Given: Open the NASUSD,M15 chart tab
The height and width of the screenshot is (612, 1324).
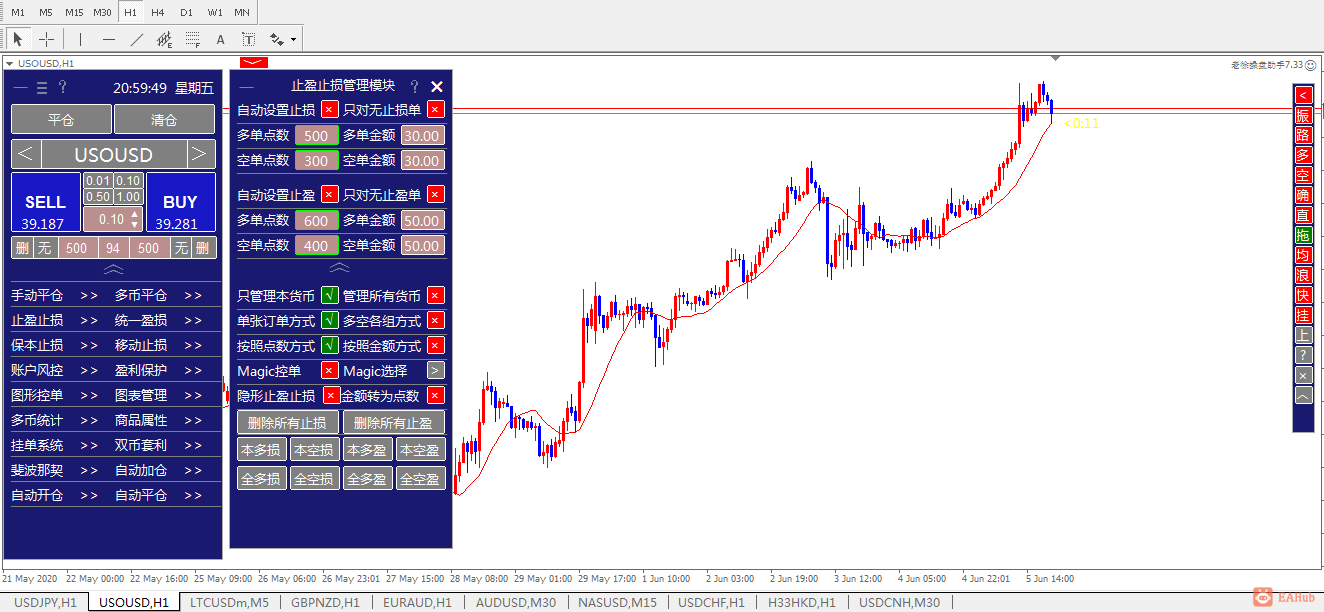Looking at the screenshot, I should click(x=617, y=603).
